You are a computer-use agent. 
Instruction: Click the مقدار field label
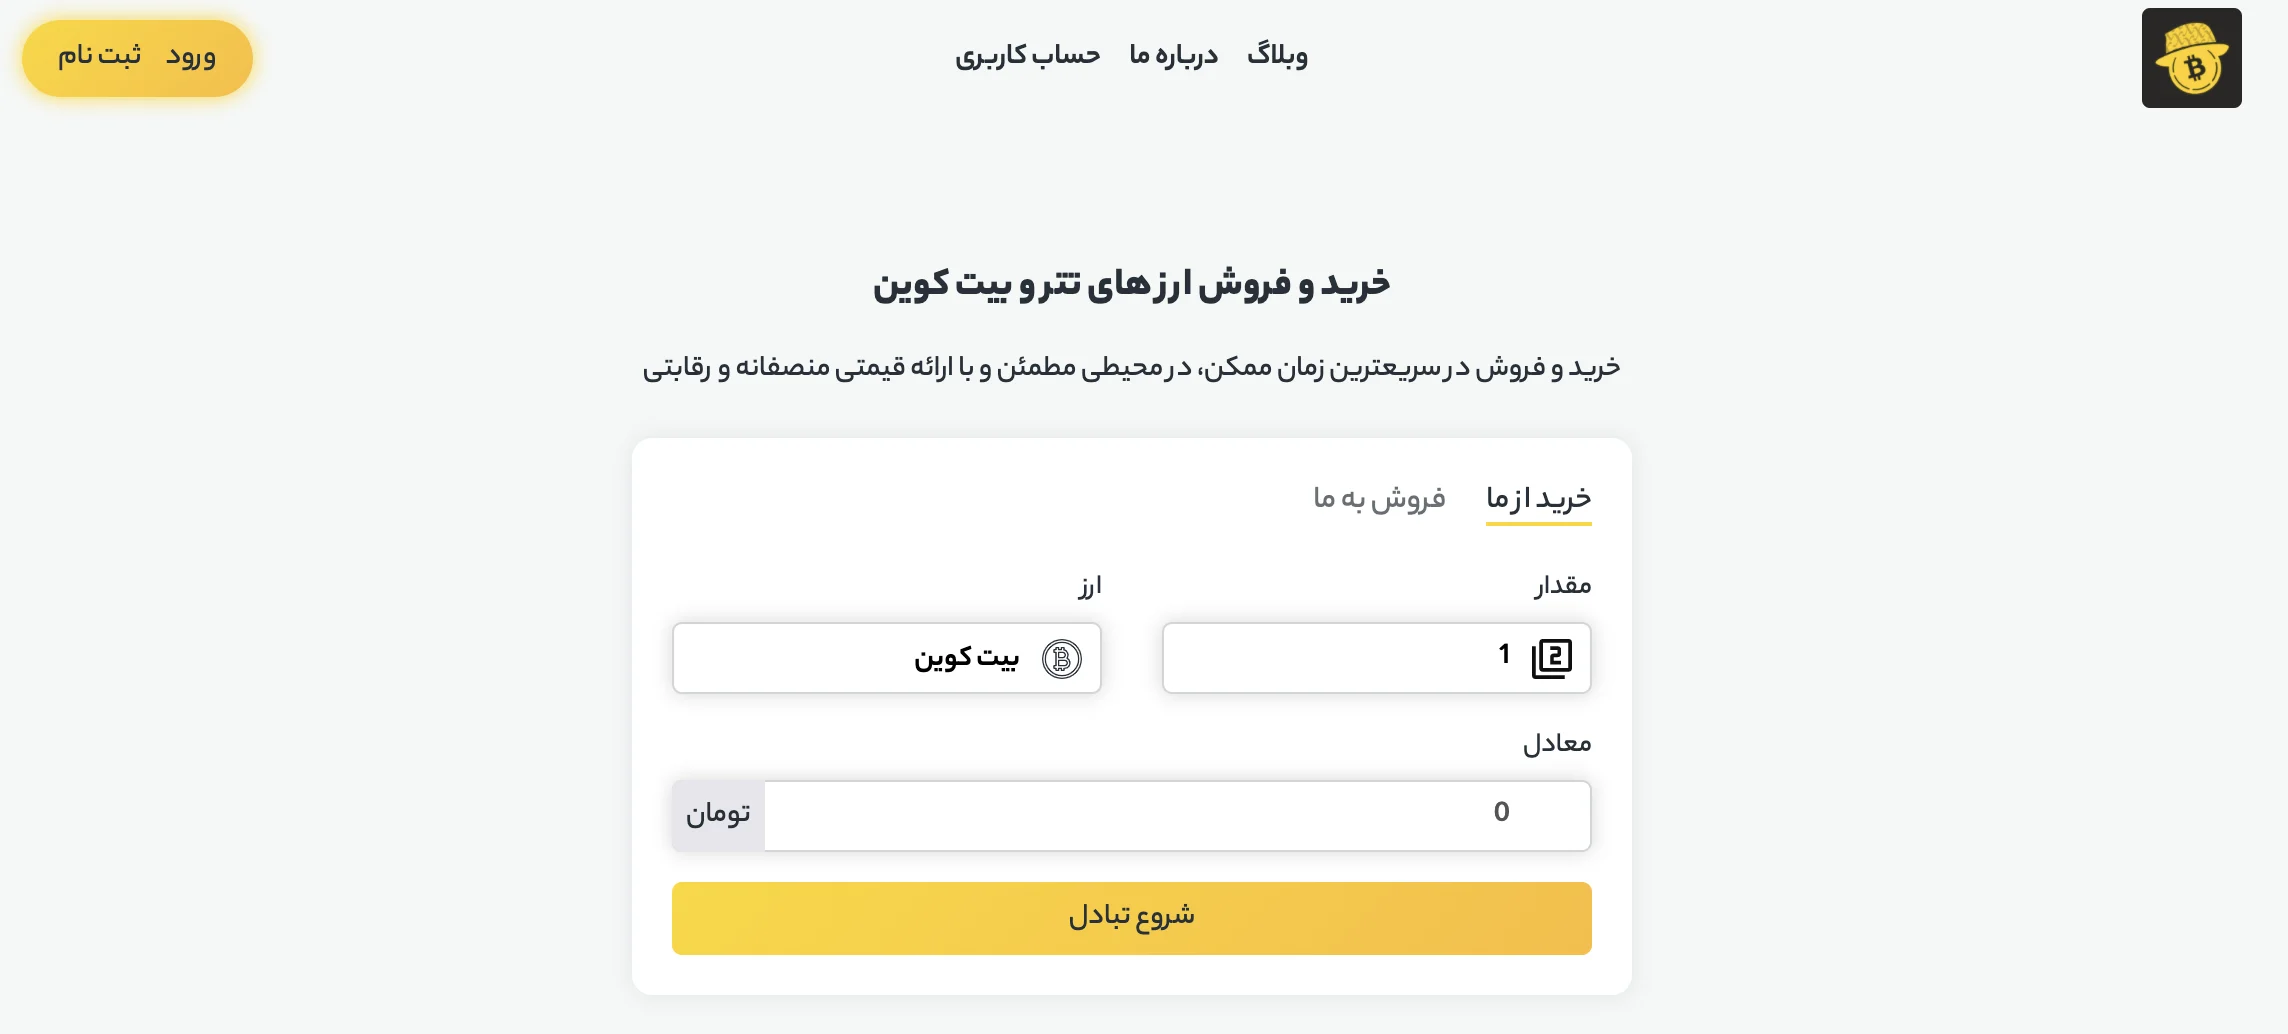click(1563, 585)
